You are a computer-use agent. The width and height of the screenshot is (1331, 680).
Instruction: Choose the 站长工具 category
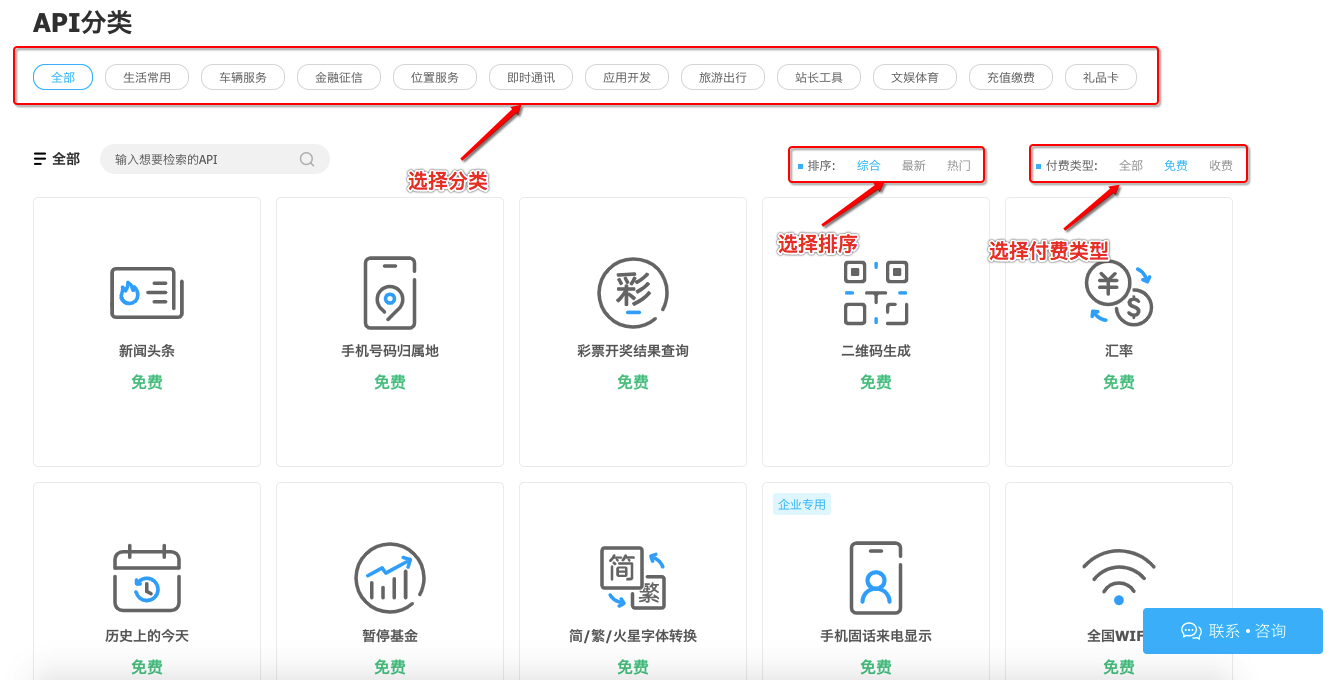(x=819, y=77)
